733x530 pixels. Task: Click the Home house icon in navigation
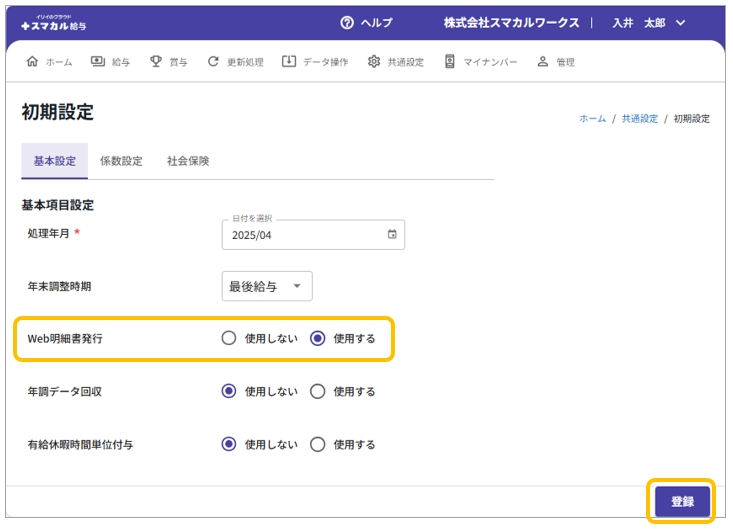coord(32,62)
